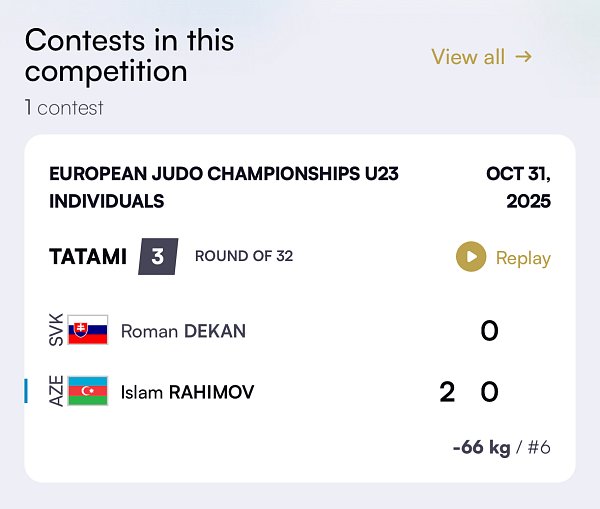Open Islam RAHIMOV's profile
The height and width of the screenshot is (509, 600).
pos(187,392)
